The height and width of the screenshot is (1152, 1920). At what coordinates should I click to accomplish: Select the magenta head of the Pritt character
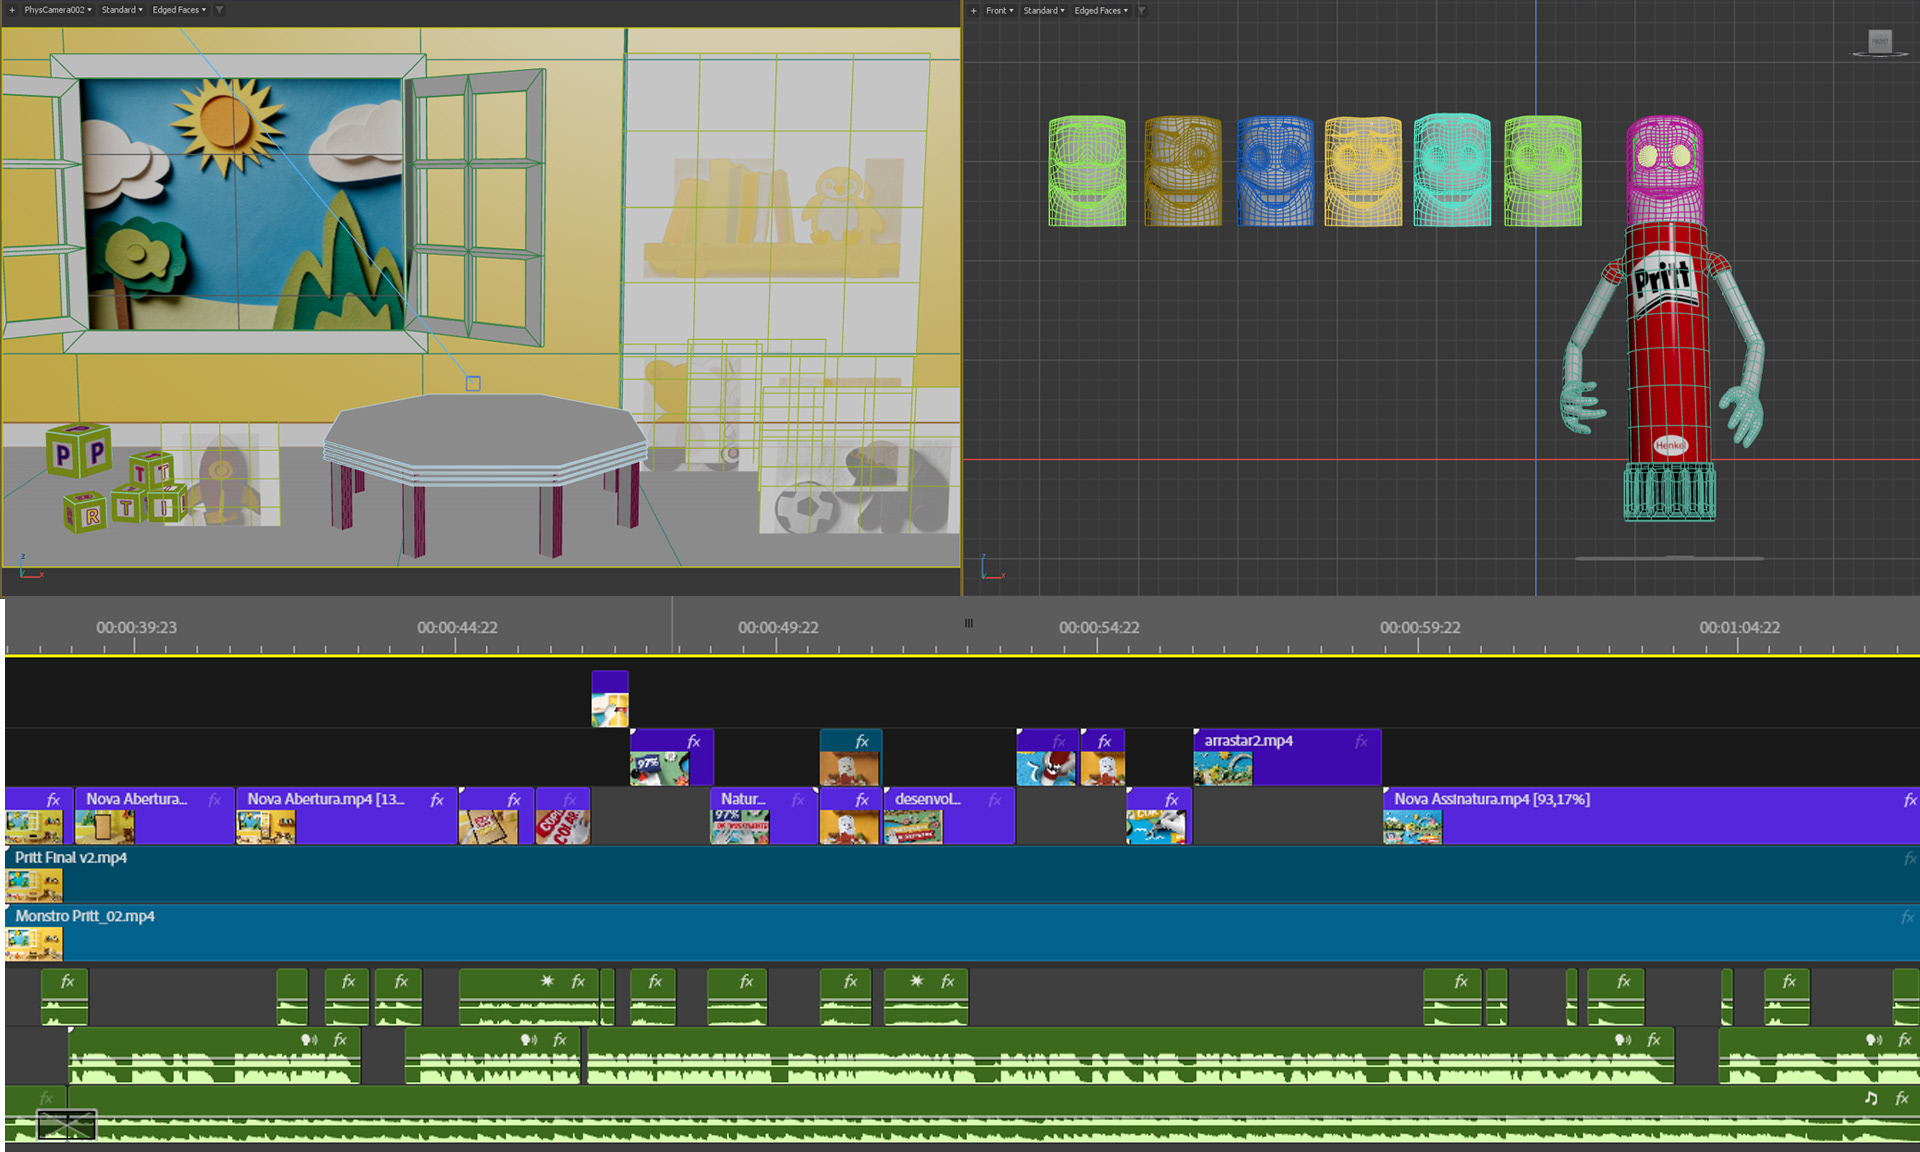(x=1665, y=168)
